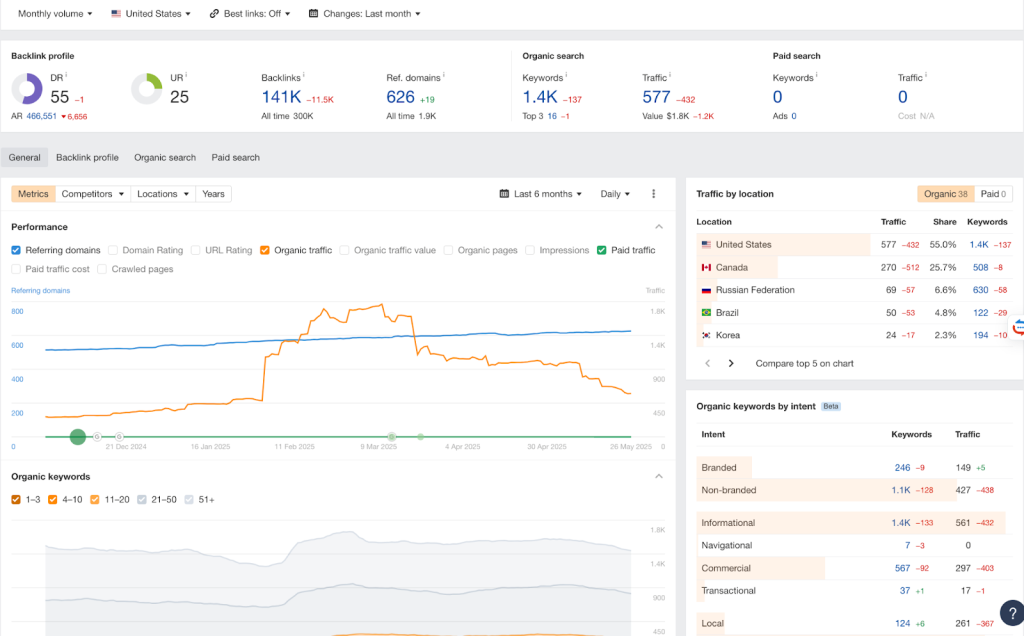The width and height of the screenshot is (1024, 636).
Task: Open the chart three-dot options menu
Action: 653,194
